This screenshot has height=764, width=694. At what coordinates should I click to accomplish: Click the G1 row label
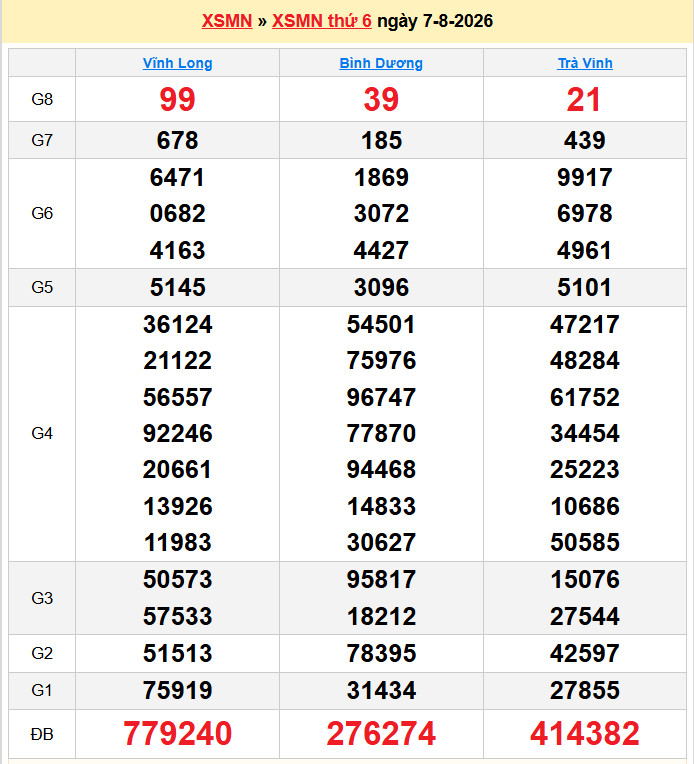coord(42,690)
